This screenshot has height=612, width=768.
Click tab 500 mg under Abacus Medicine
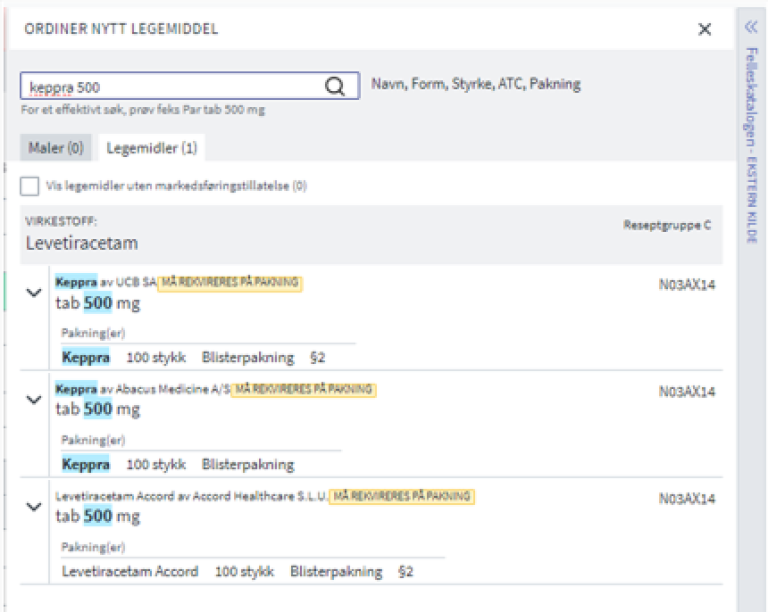click(98, 409)
